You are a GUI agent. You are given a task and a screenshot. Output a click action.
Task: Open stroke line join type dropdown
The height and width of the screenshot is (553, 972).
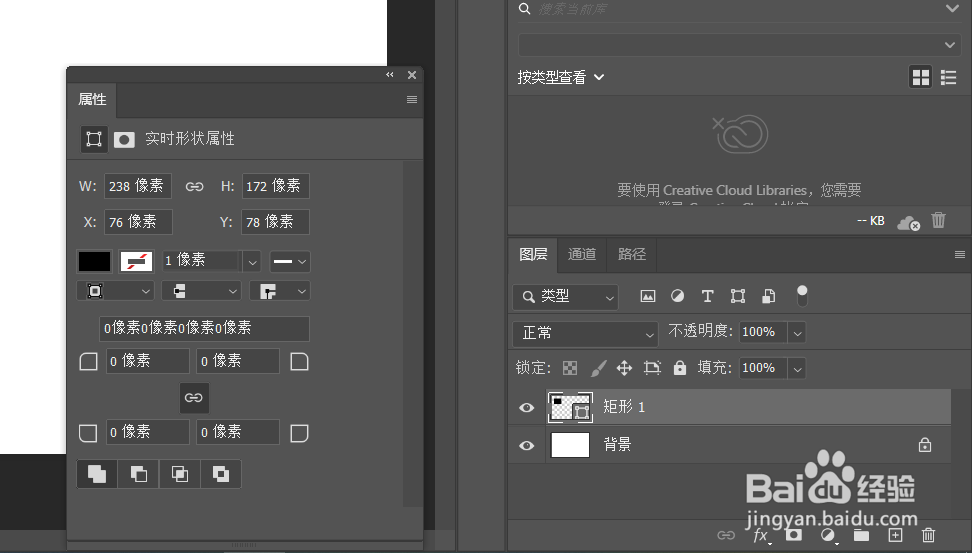tap(280, 291)
